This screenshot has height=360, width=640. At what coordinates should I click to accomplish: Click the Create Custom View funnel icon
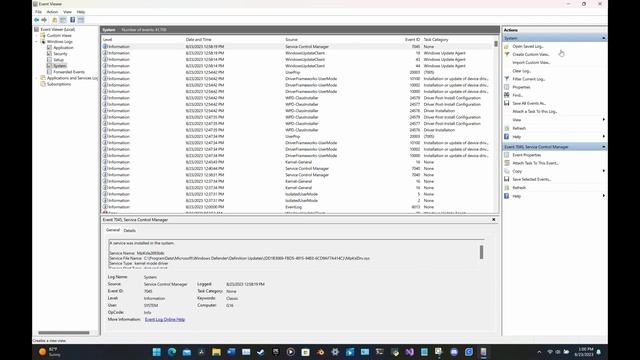[507, 54]
